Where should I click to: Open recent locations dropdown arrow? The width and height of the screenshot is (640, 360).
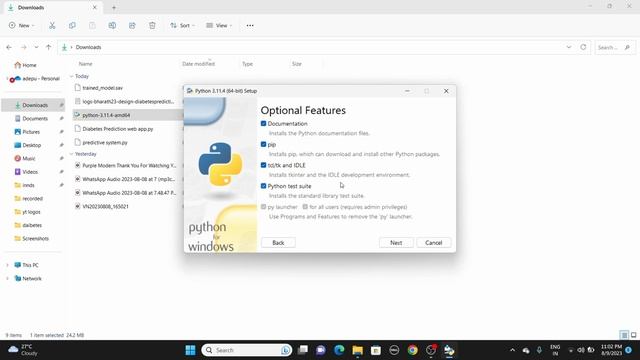tap(36, 47)
